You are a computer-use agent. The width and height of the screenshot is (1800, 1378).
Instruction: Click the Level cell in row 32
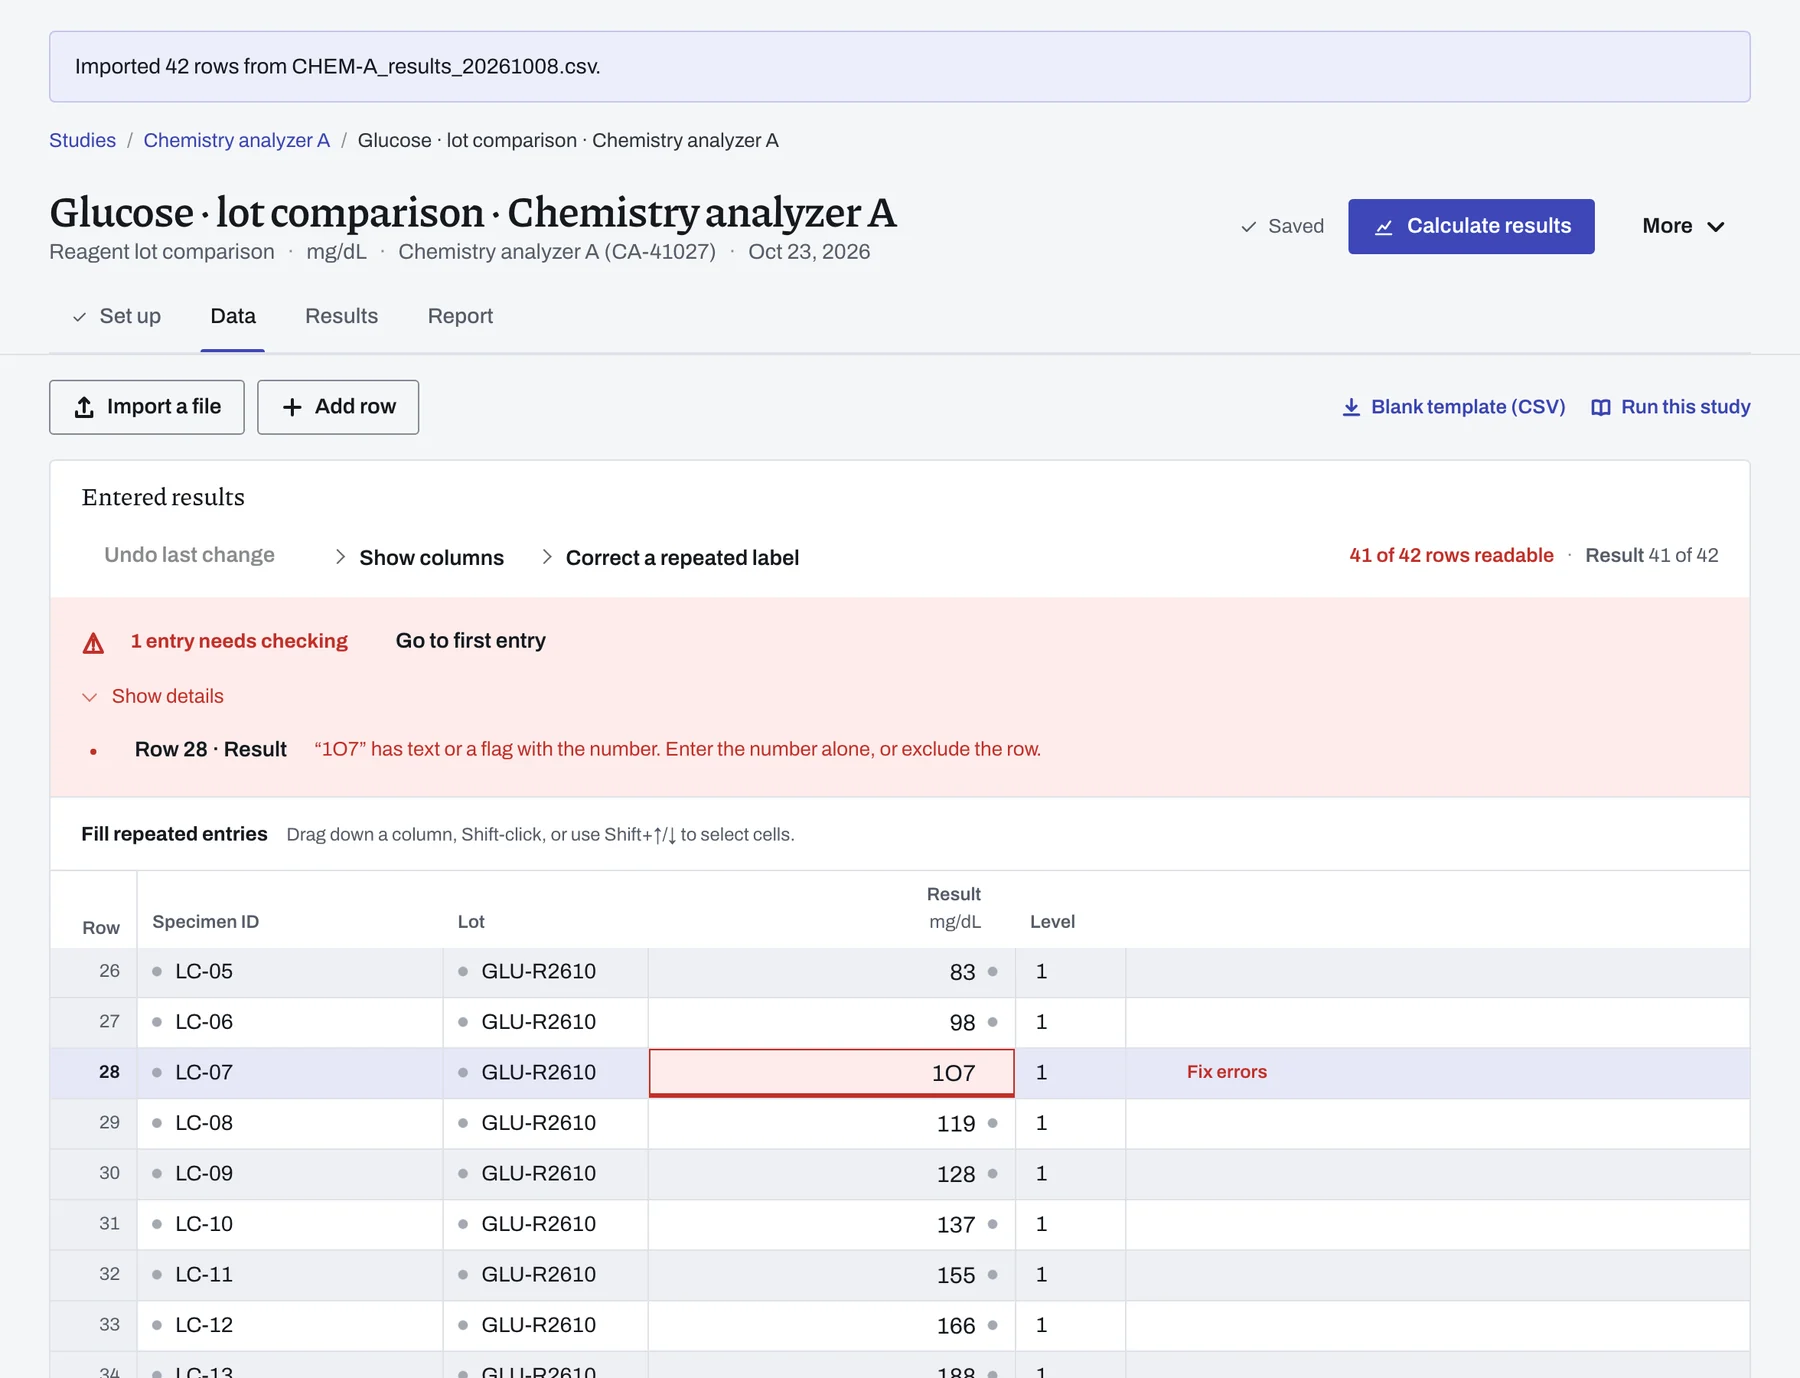[x=1071, y=1275]
